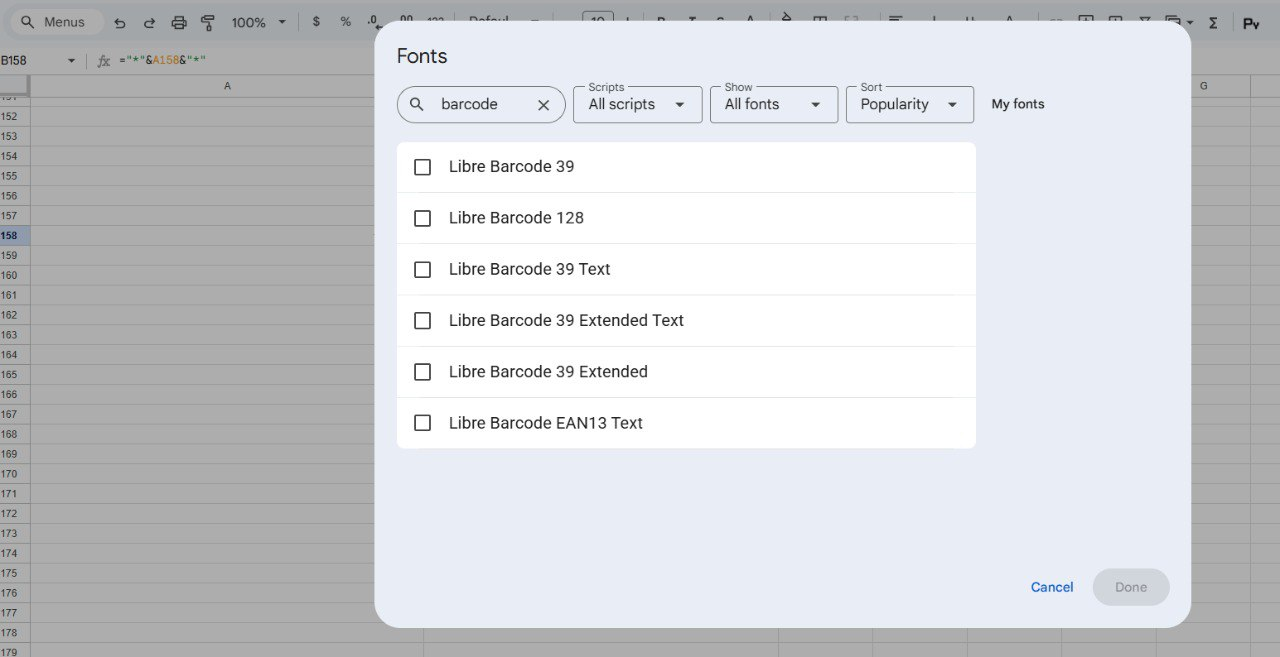This screenshot has width=1280, height=657.
Task: Open the Functions sigma icon
Action: tap(1213, 23)
